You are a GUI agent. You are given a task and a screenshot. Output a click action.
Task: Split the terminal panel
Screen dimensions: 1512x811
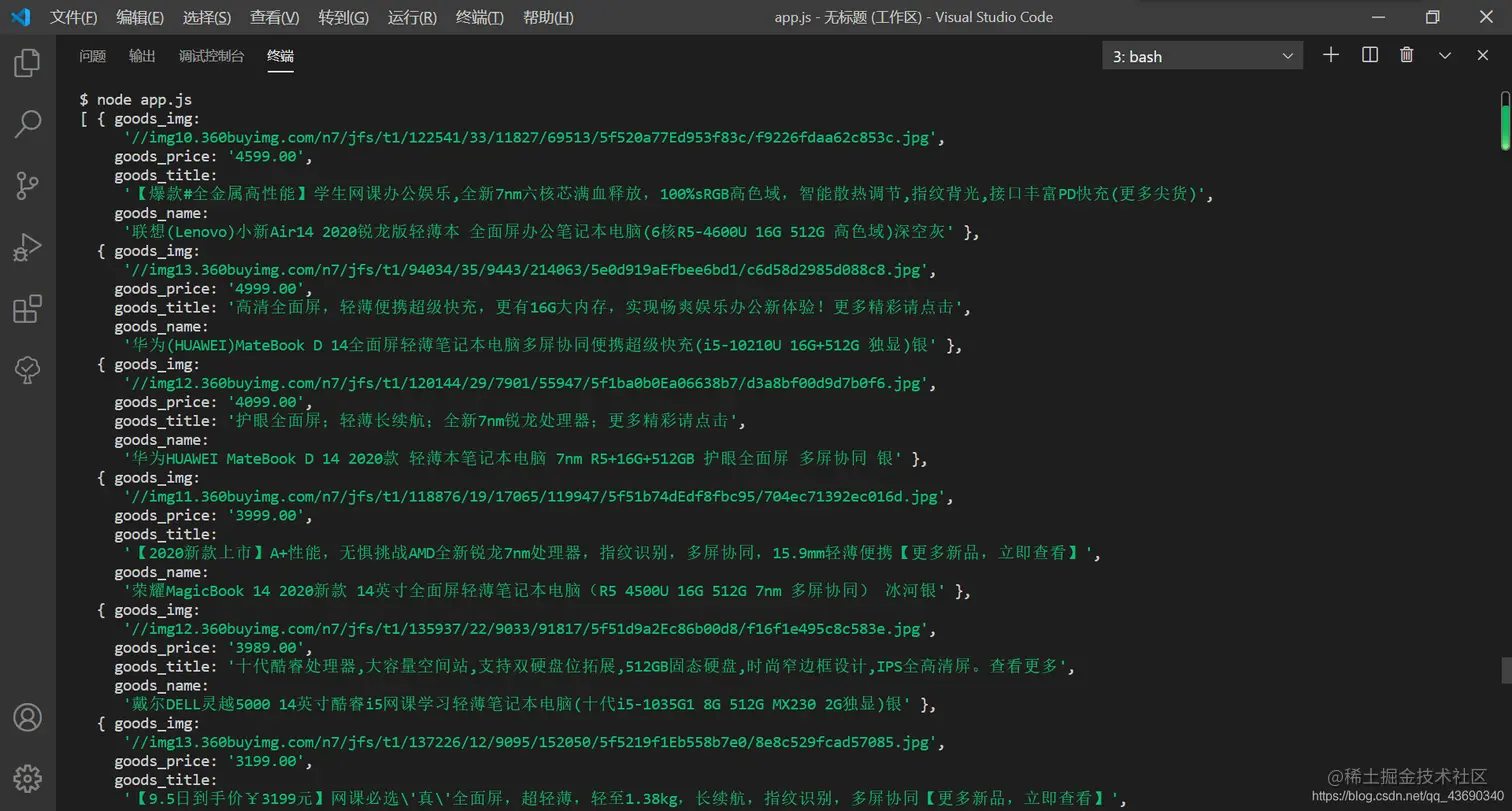(x=1370, y=55)
